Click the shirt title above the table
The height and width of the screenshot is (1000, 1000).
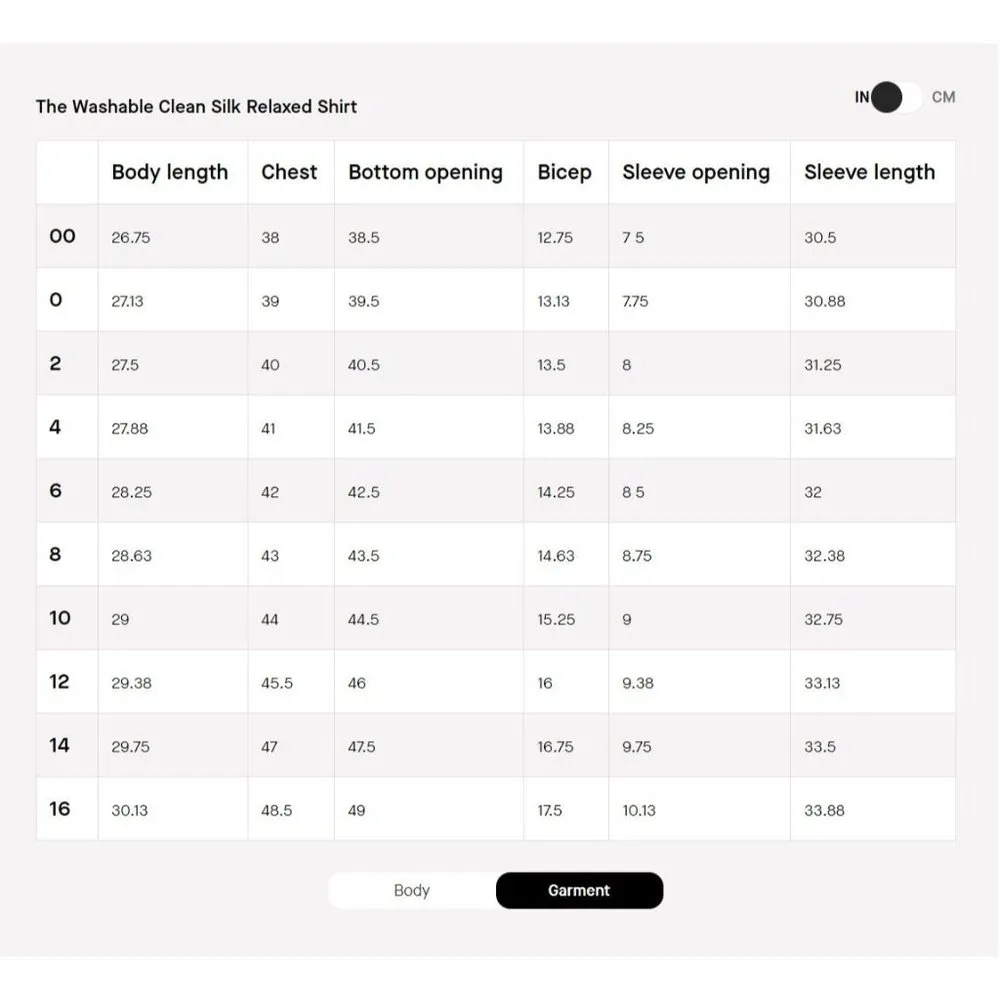pyautogui.click(x=196, y=106)
